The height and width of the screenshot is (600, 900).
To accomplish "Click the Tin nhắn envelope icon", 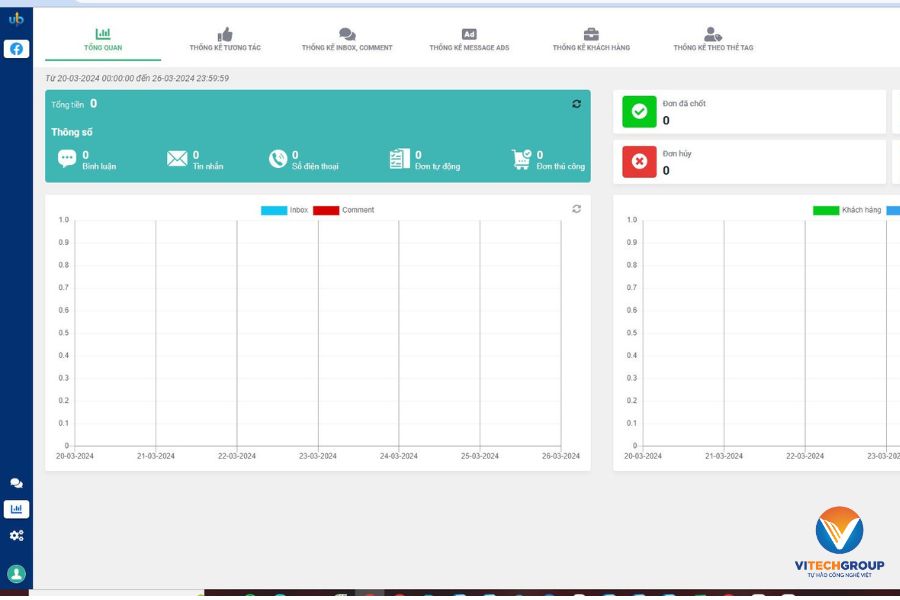I will 177,158.
